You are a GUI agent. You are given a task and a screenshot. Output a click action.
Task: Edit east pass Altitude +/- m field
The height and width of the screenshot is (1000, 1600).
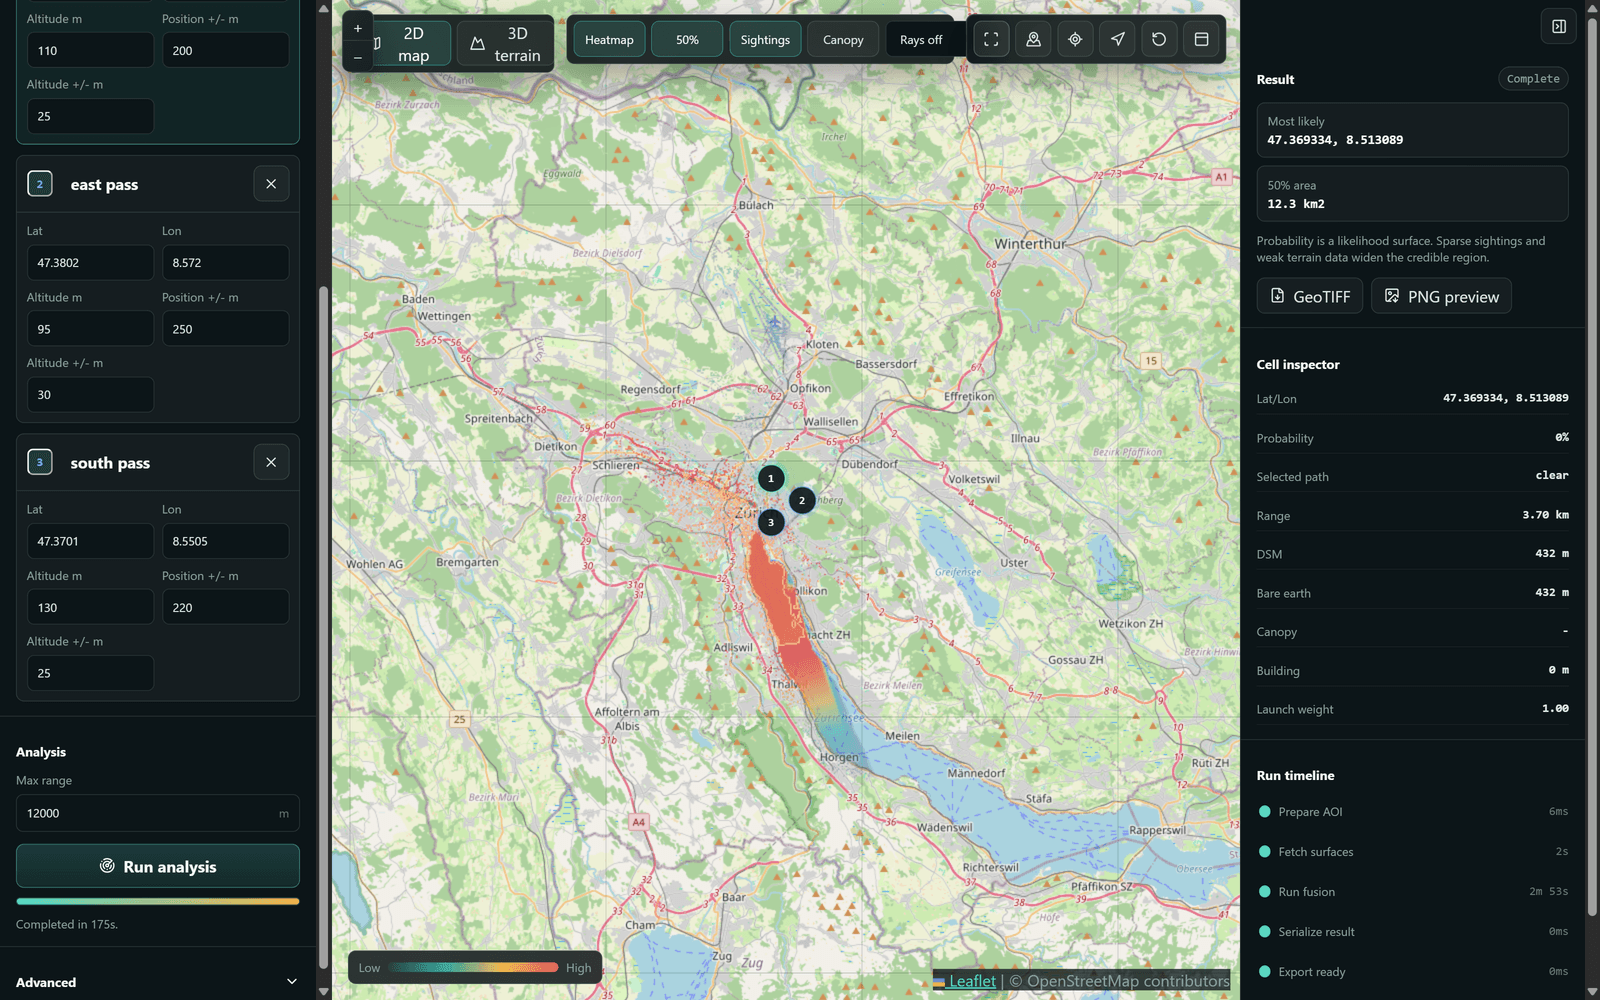90,395
